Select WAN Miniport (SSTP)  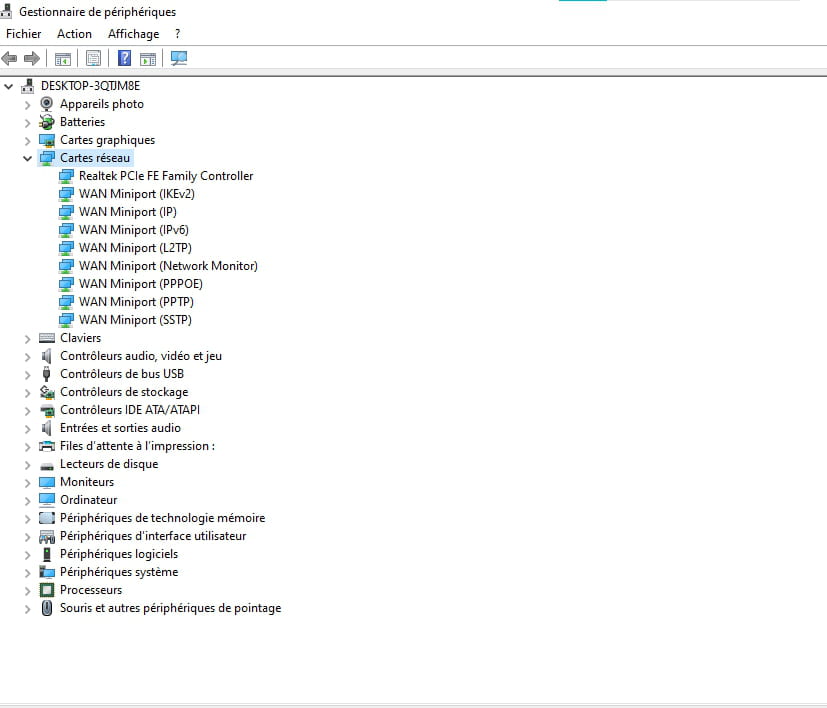click(x=135, y=320)
